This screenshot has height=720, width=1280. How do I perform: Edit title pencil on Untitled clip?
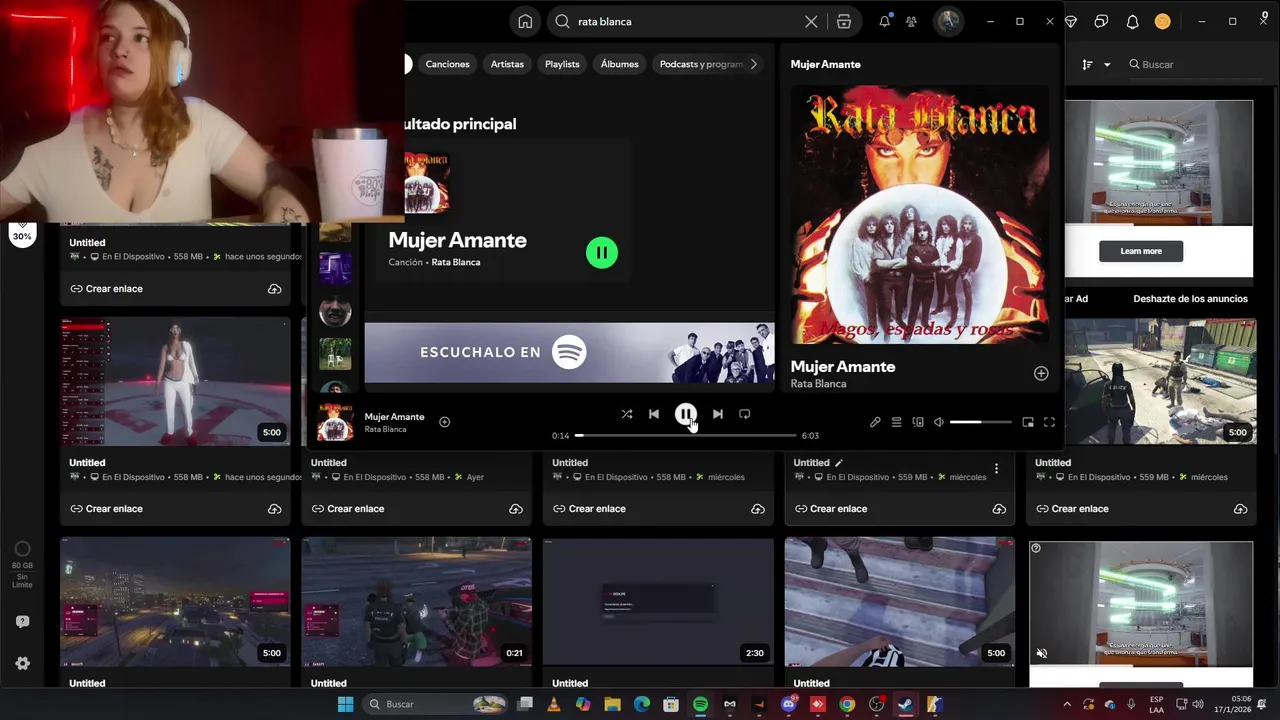point(839,463)
